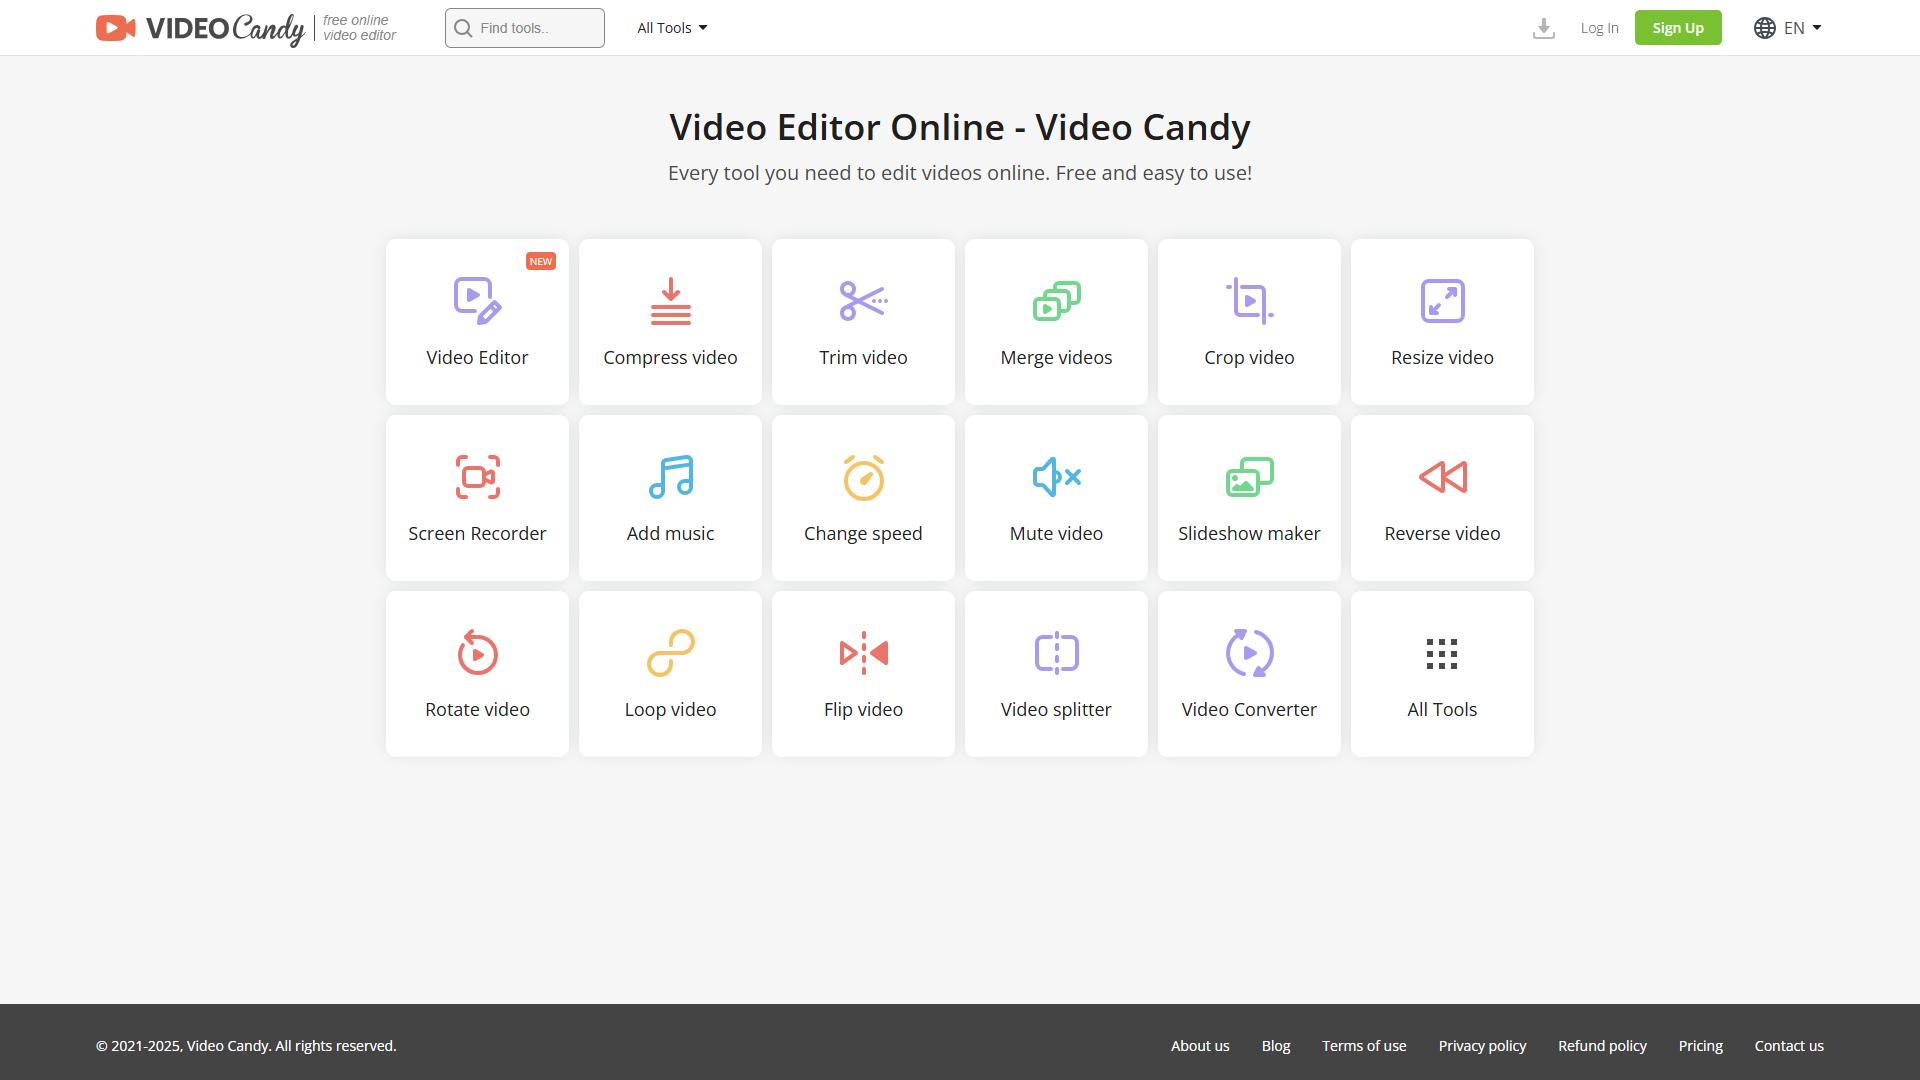Viewport: 1920px width, 1080px height.
Task: Open the Terms of use link
Action: [1364, 1046]
